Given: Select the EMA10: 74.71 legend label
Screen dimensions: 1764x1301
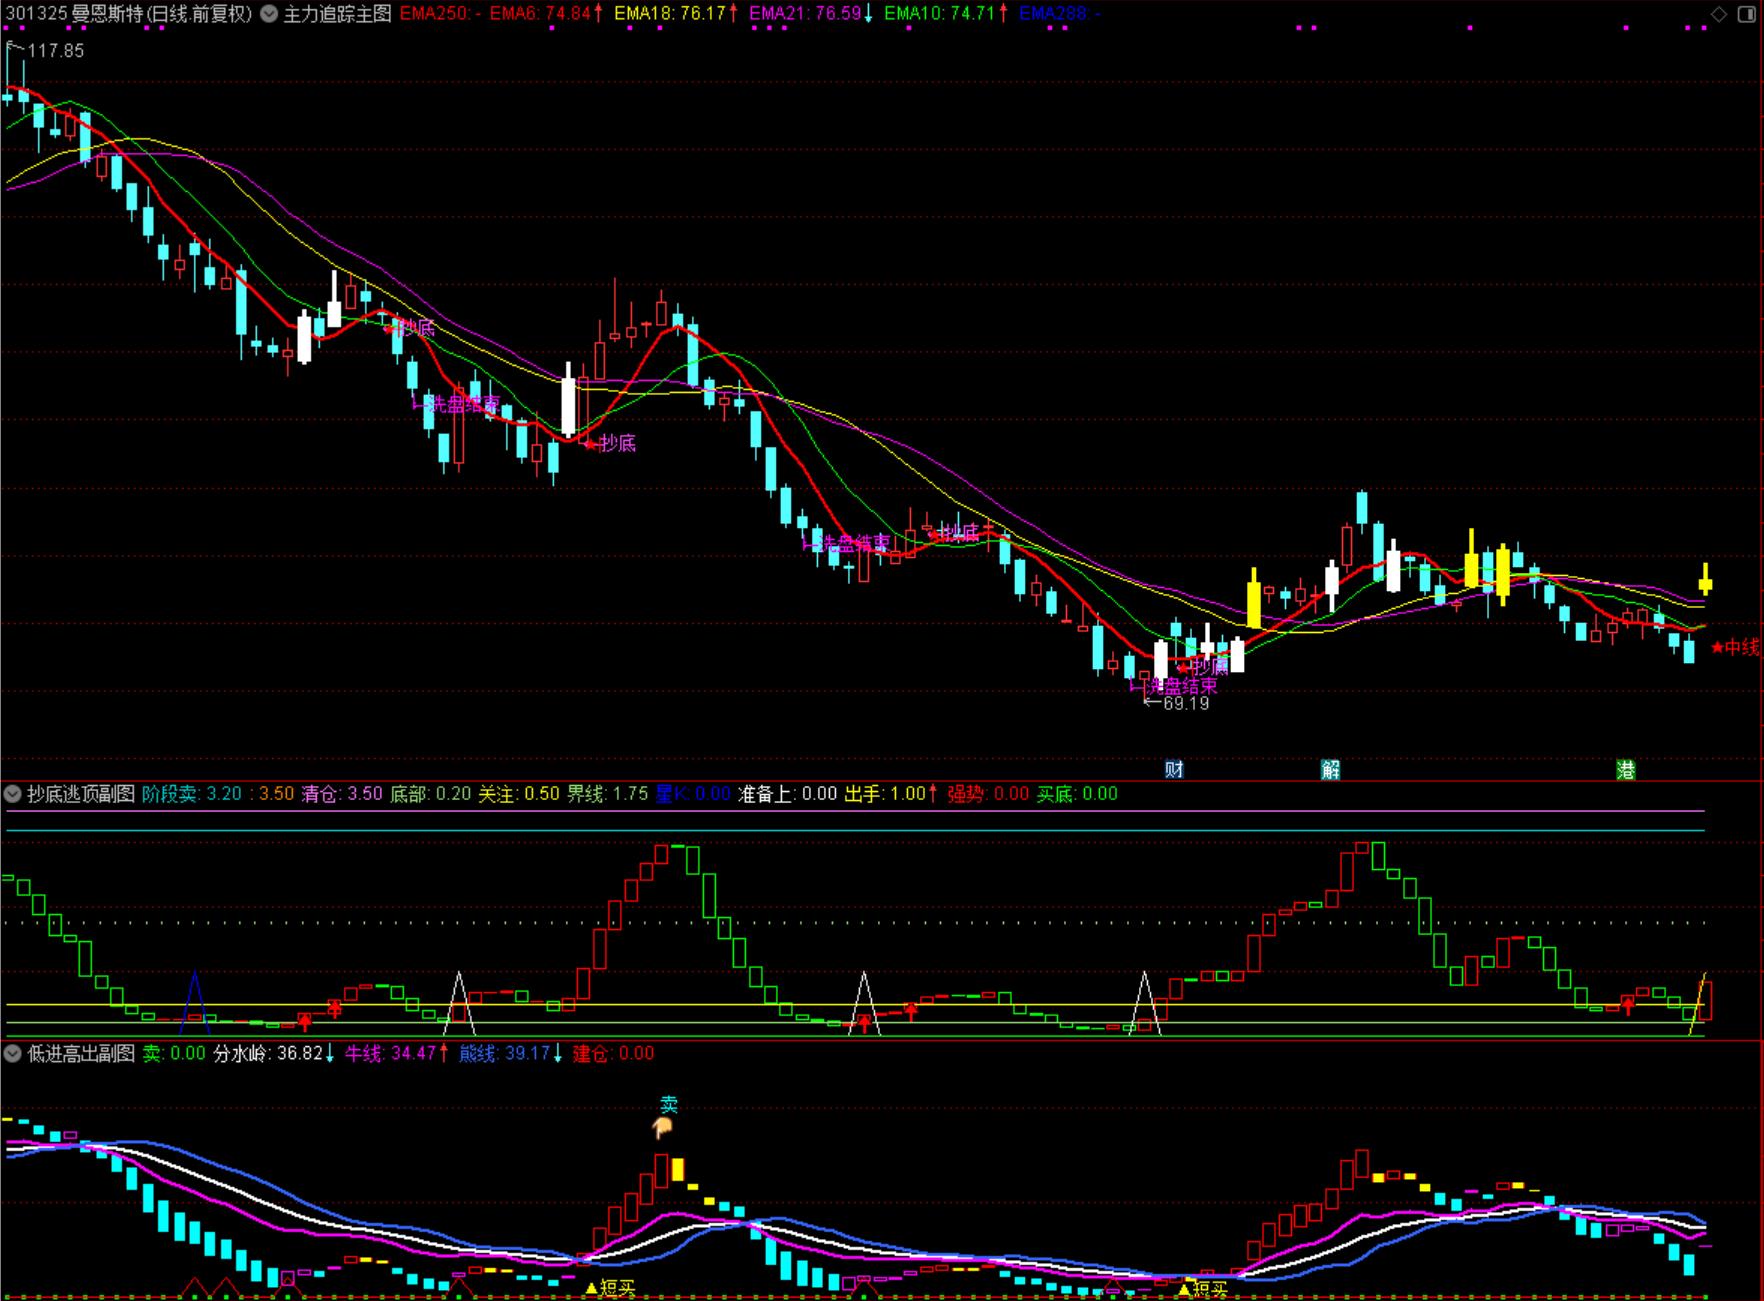Looking at the screenshot, I should pyautogui.click(x=946, y=14).
